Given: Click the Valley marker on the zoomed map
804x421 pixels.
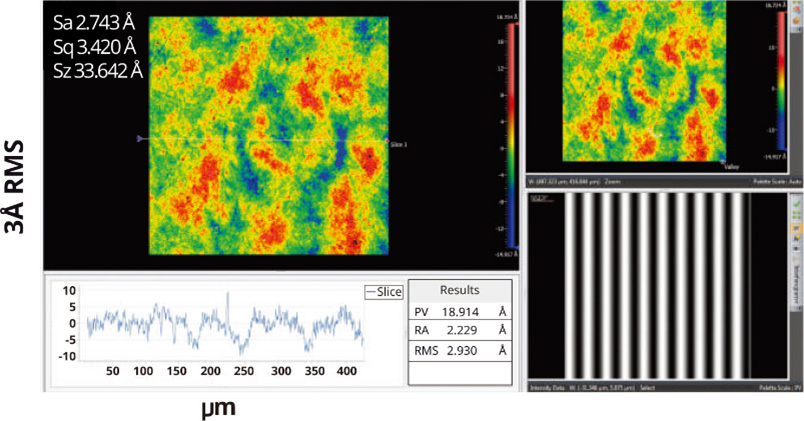Looking at the screenshot, I should tap(723, 162).
